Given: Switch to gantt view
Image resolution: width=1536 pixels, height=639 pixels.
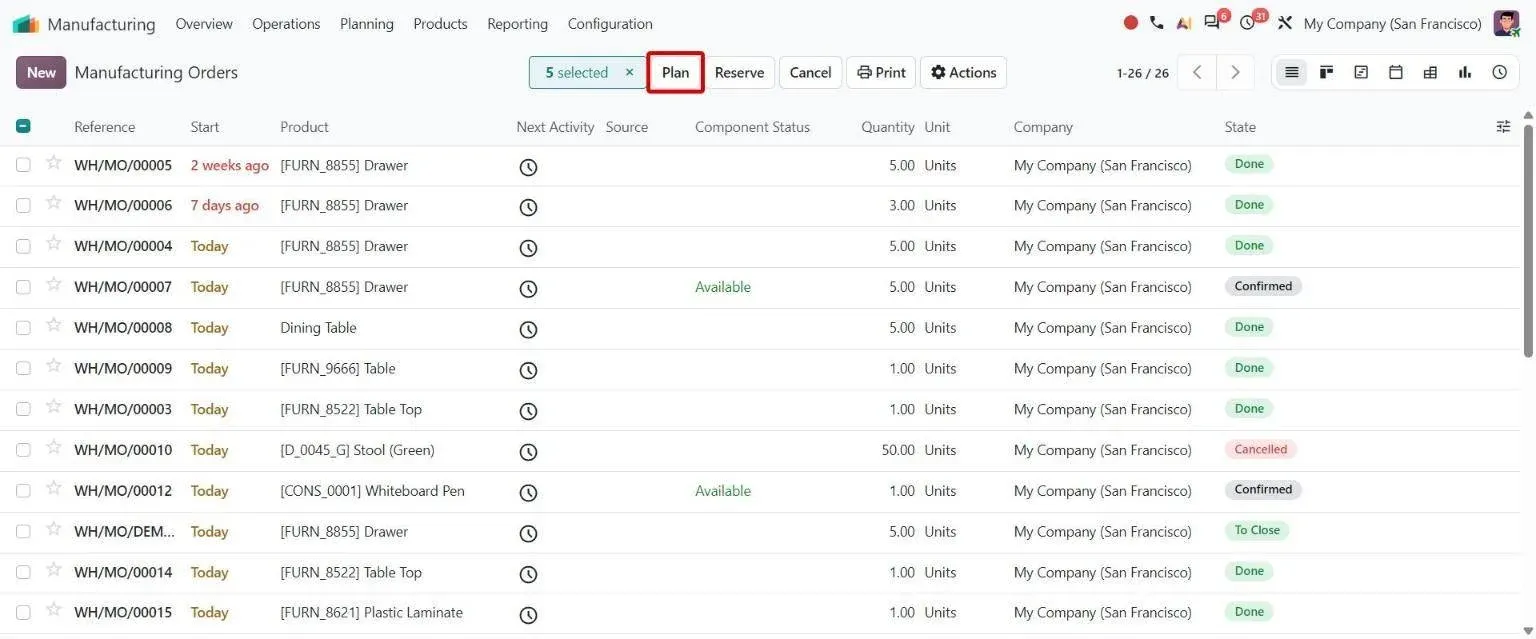Looking at the screenshot, I should pyautogui.click(x=1361, y=72).
